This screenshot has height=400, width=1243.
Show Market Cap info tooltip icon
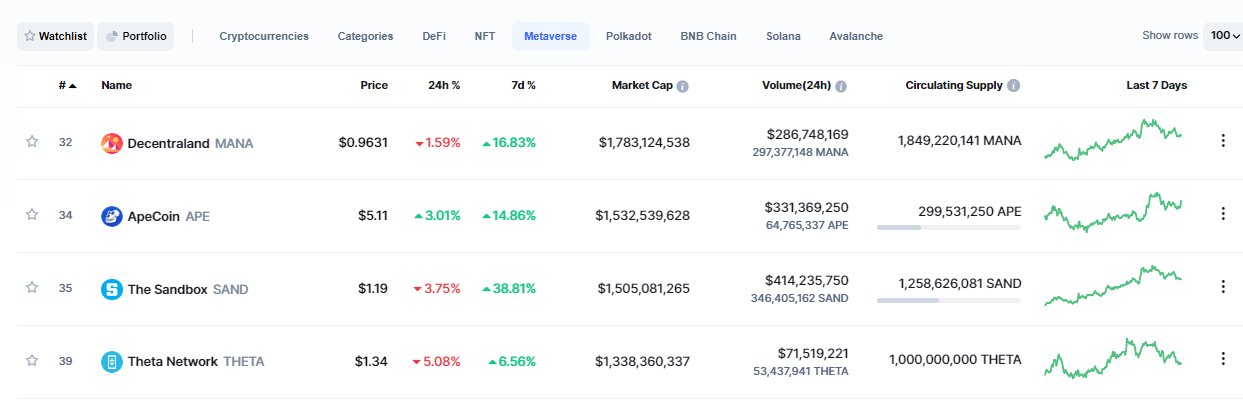click(x=683, y=86)
